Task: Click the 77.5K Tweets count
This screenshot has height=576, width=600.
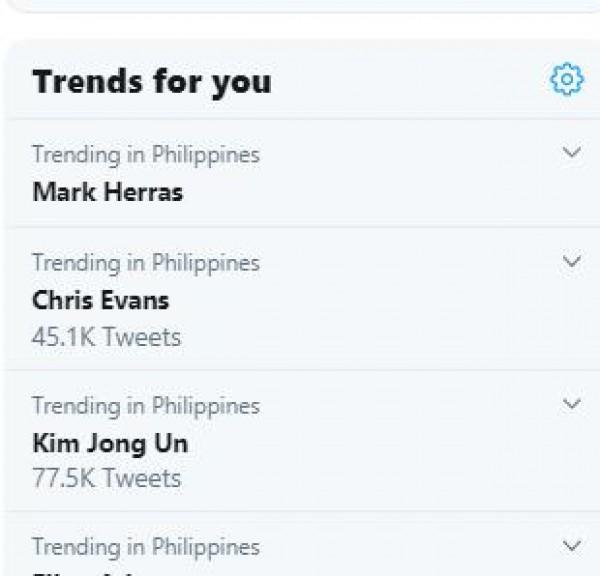Action: [106, 478]
